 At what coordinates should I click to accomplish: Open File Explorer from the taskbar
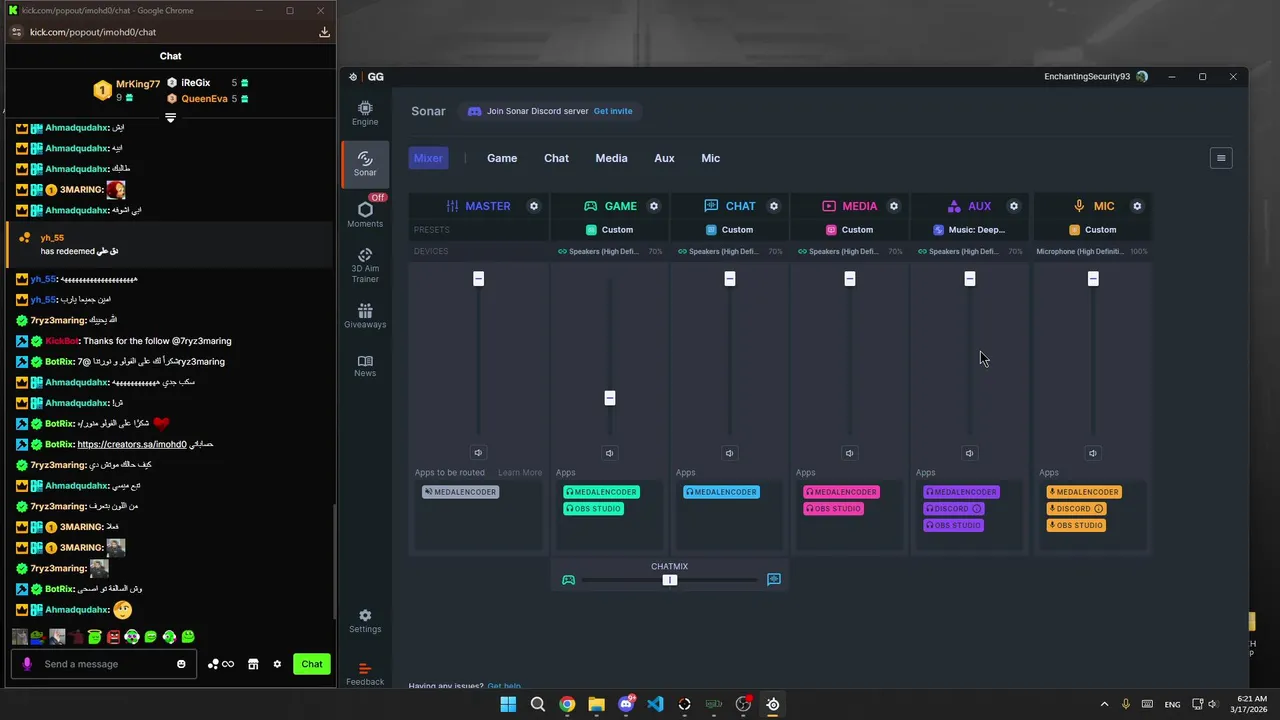click(x=596, y=704)
